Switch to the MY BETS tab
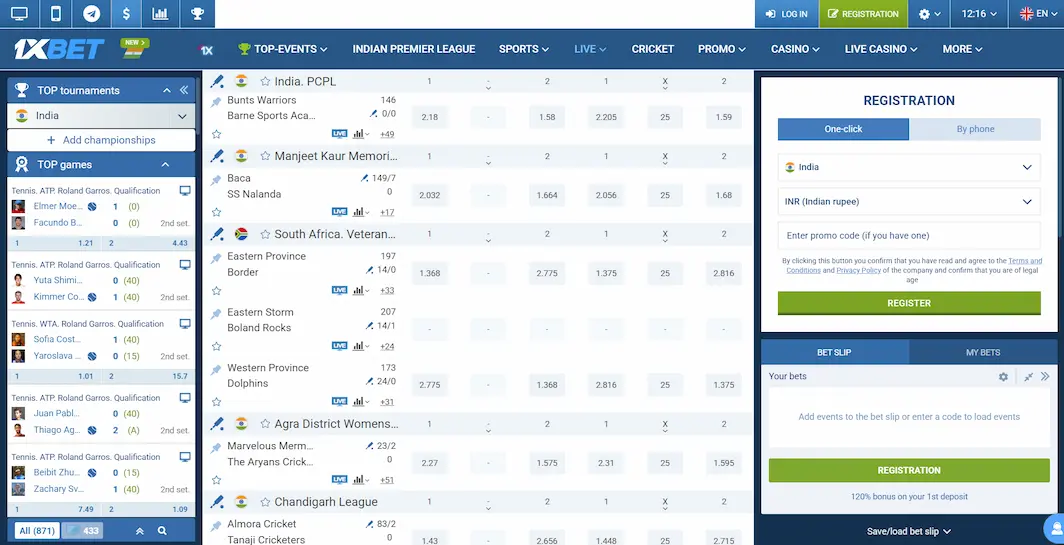The width and height of the screenshot is (1064, 545). [x=983, y=352]
